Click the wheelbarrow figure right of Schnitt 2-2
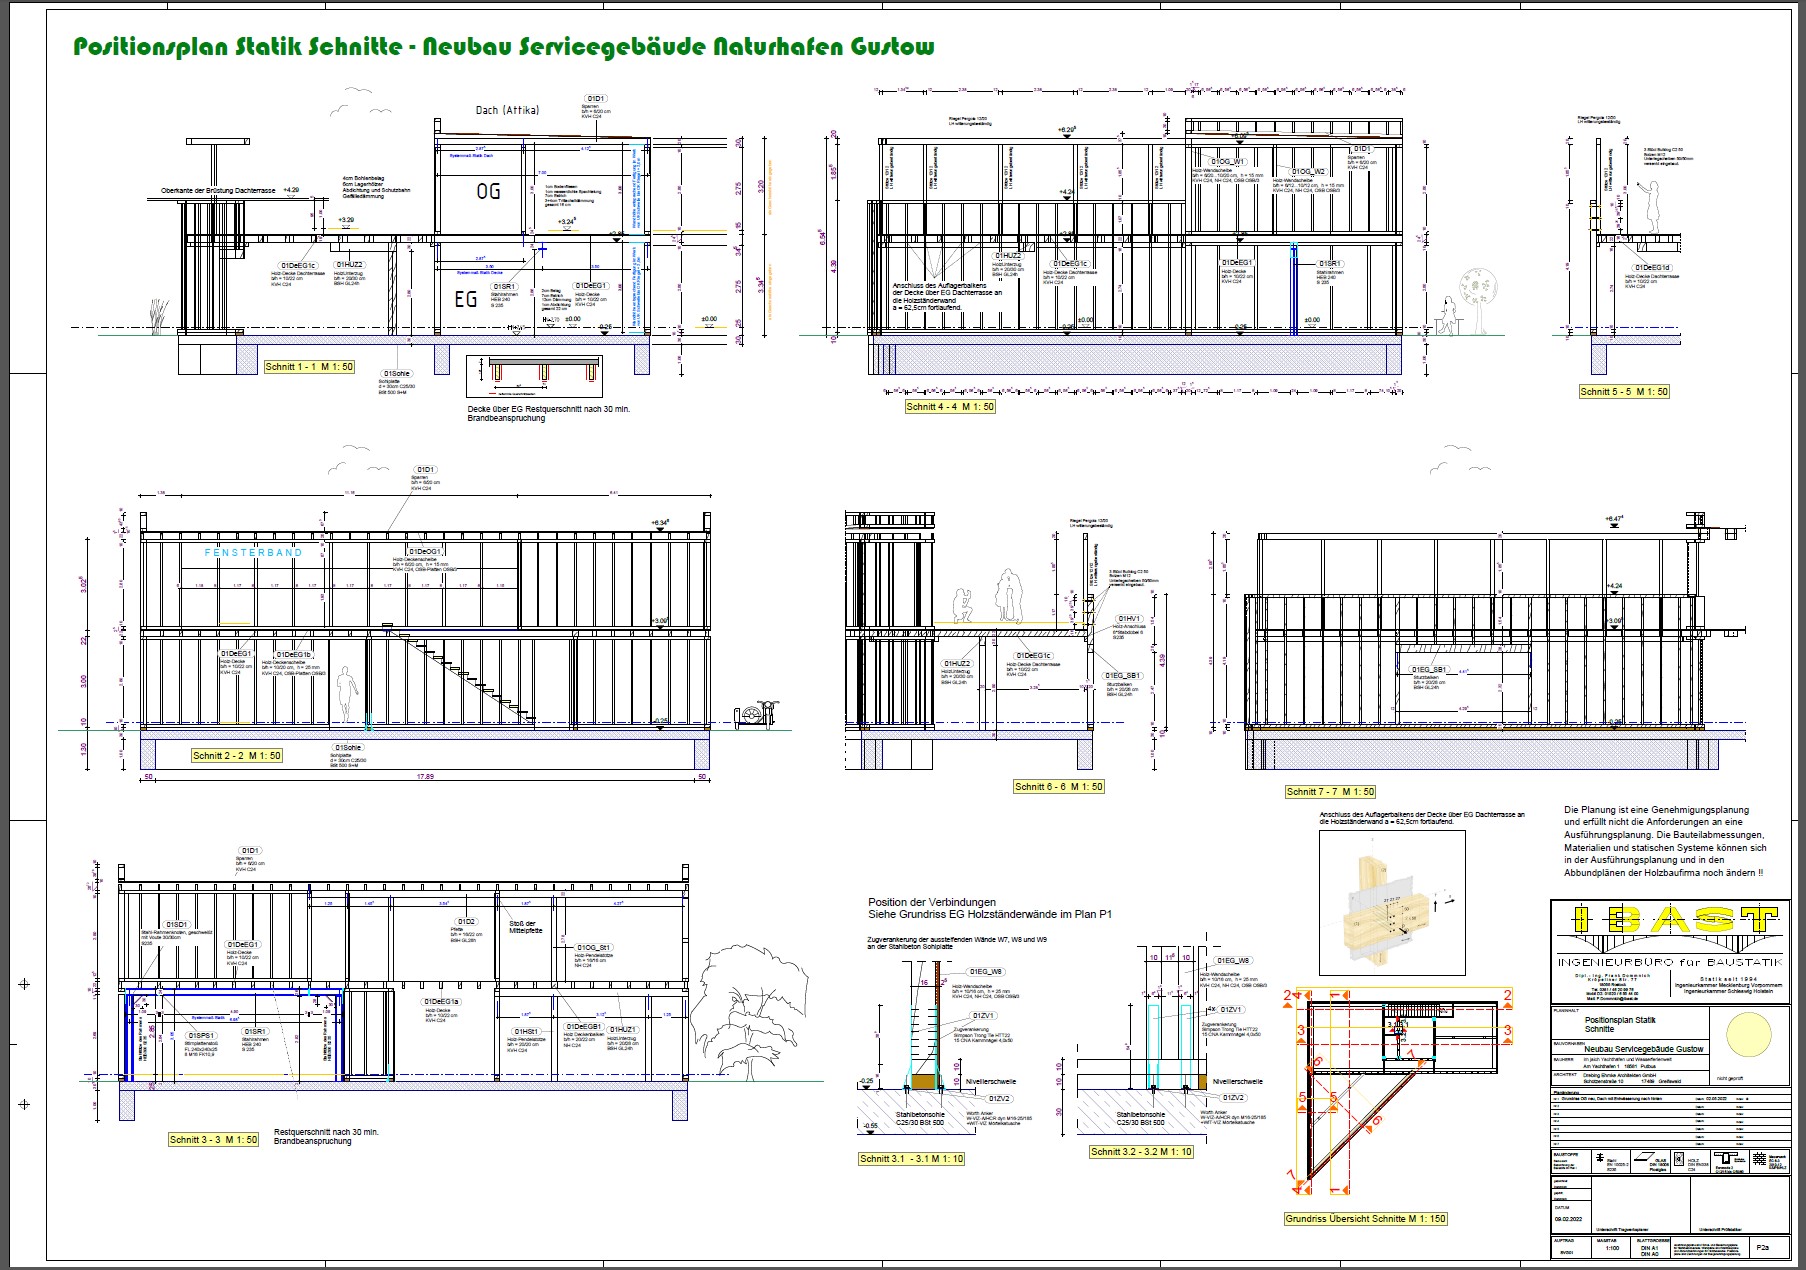This screenshot has width=1806, height=1270. 754,715
